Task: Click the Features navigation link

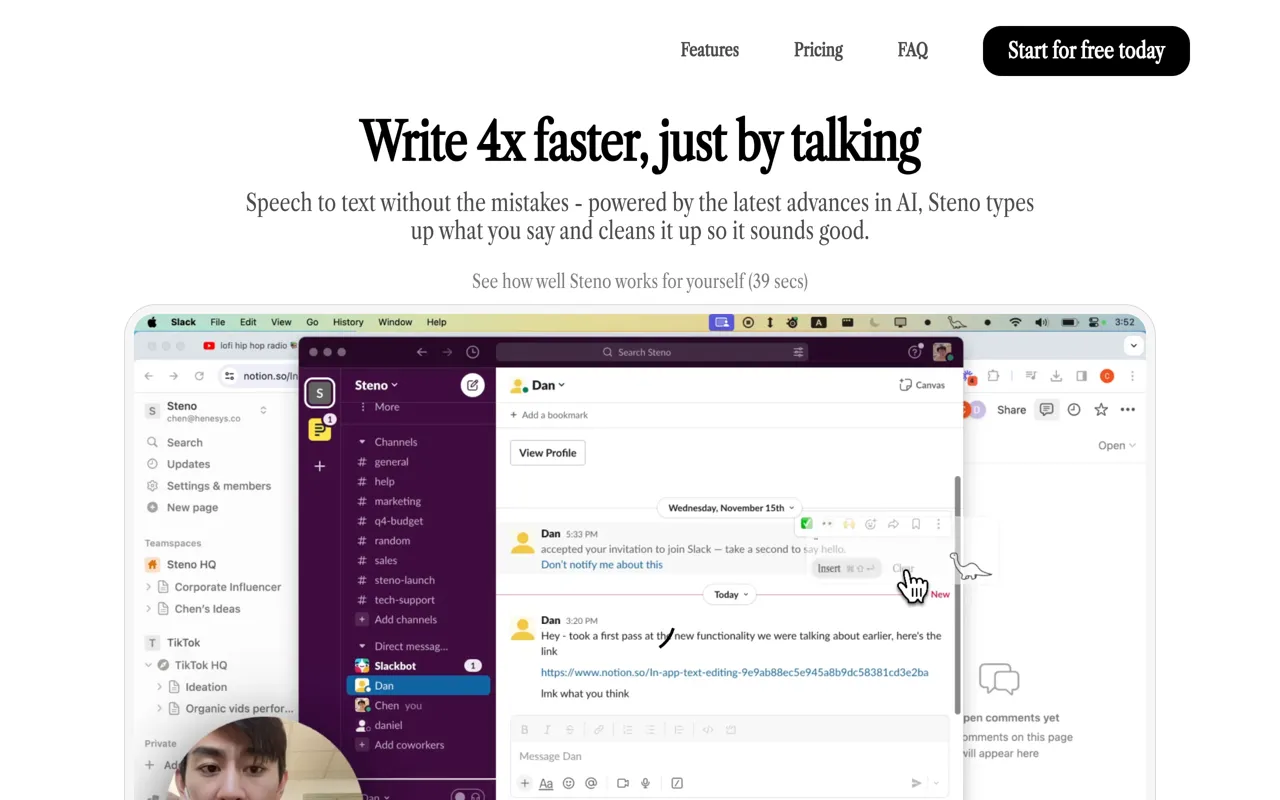Action: [x=710, y=50]
